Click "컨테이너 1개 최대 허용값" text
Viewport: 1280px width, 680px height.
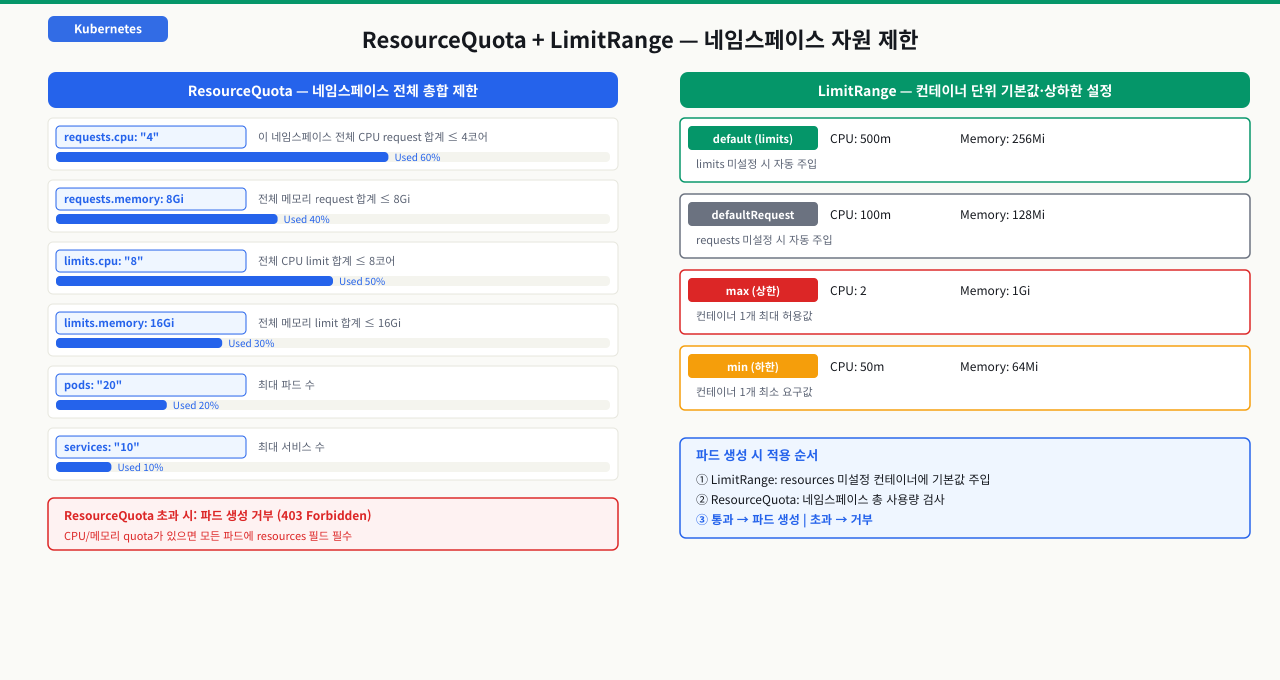754,315
